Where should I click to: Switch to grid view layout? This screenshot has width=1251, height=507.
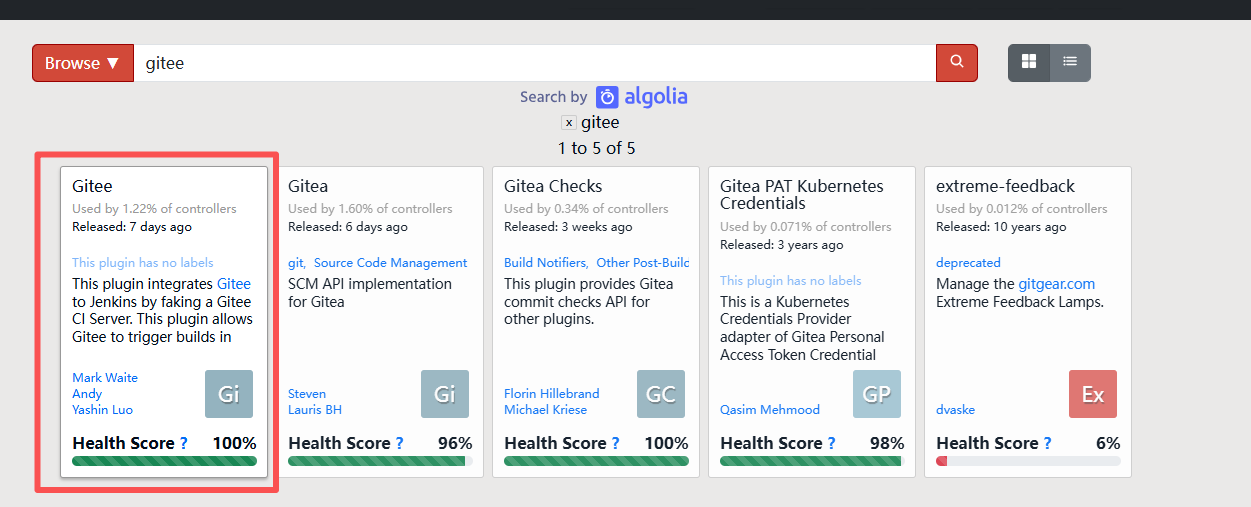click(1029, 63)
